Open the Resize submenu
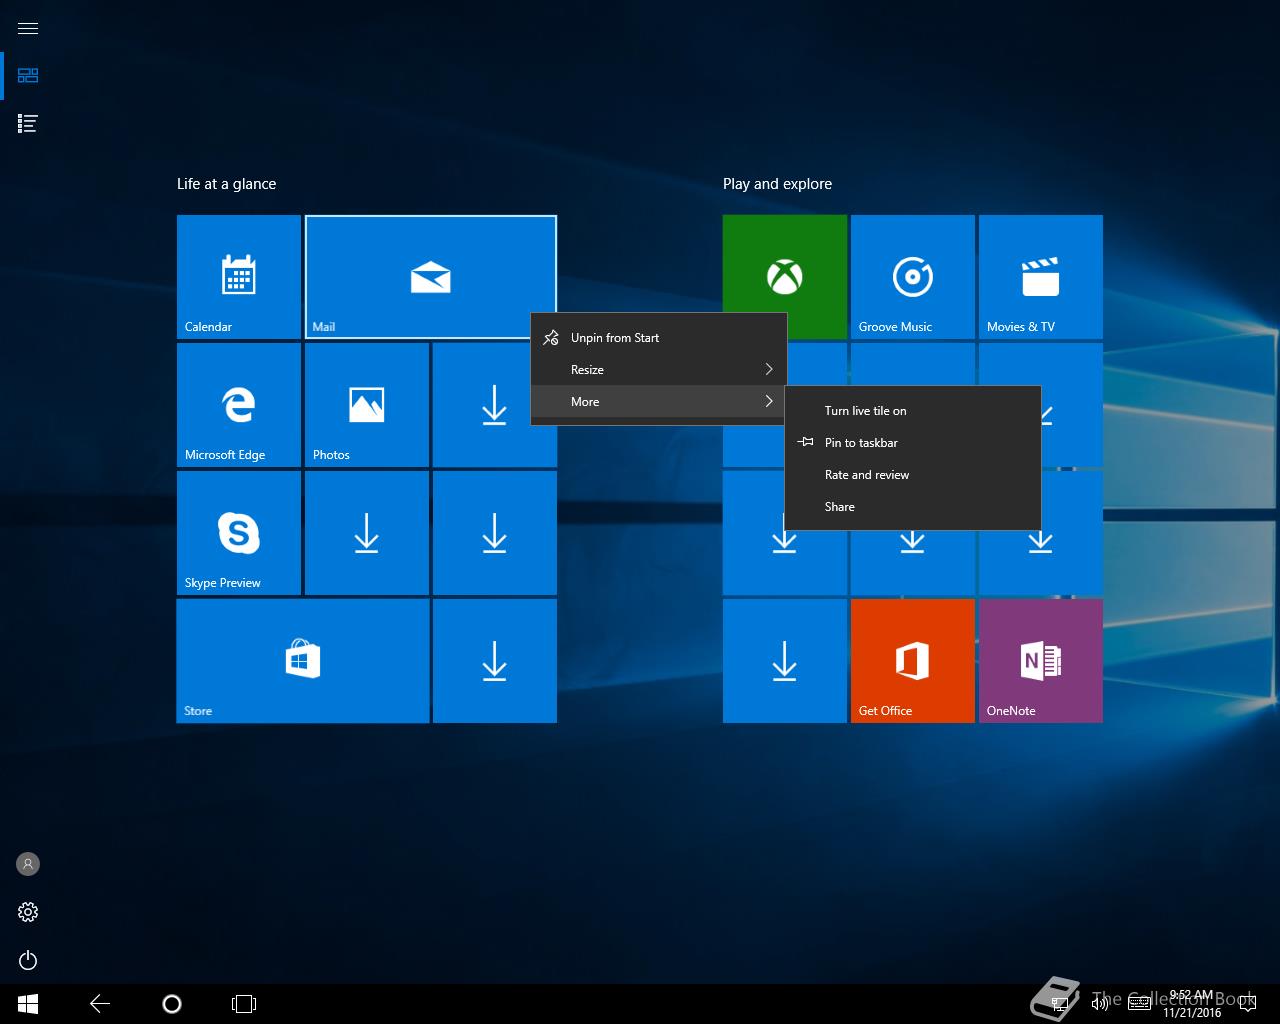Image resolution: width=1280 pixels, height=1024 pixels. [x=659, y=370]
